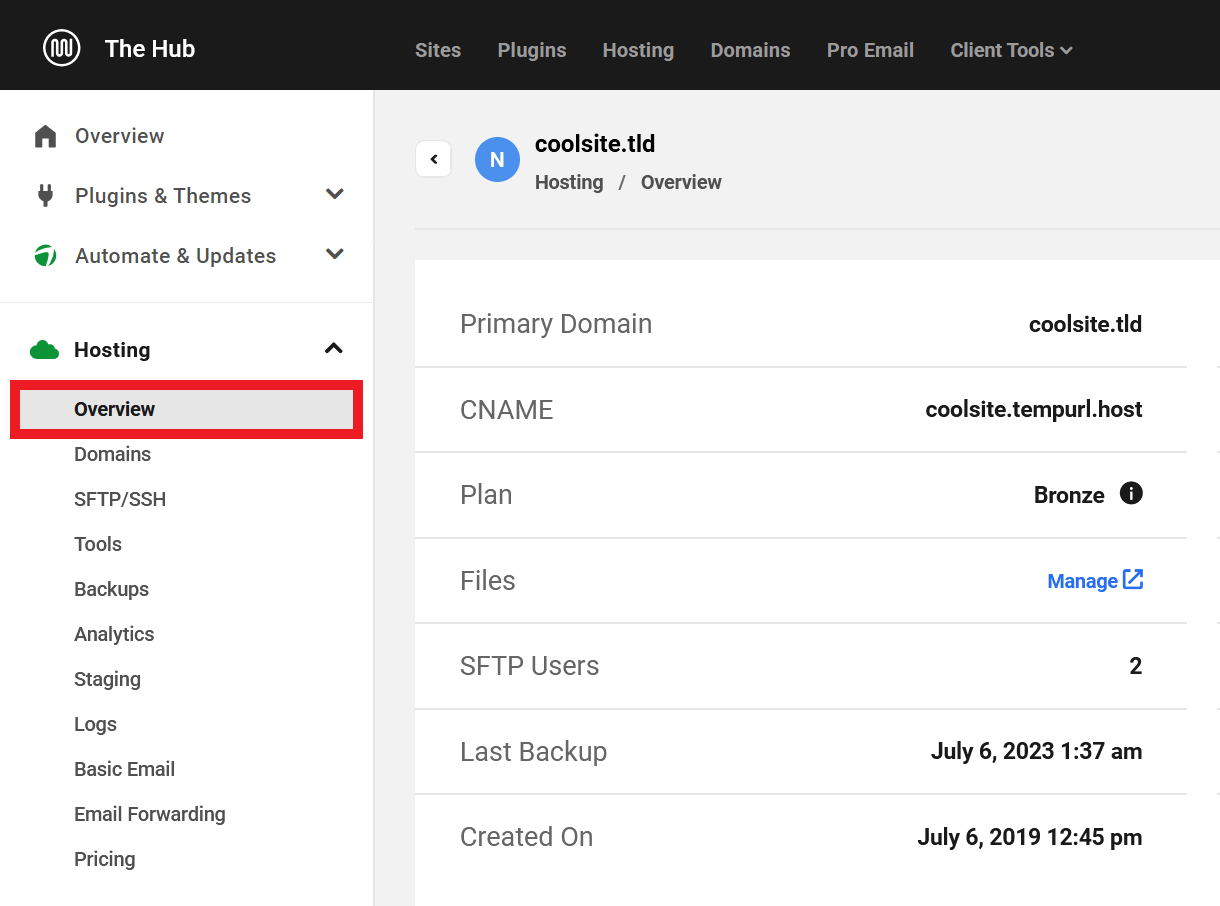Screen dimensions: 1220x906
Task: Click the Plugins & Themes plug icon
Action: pyautogui.click(x=45, y=196)
